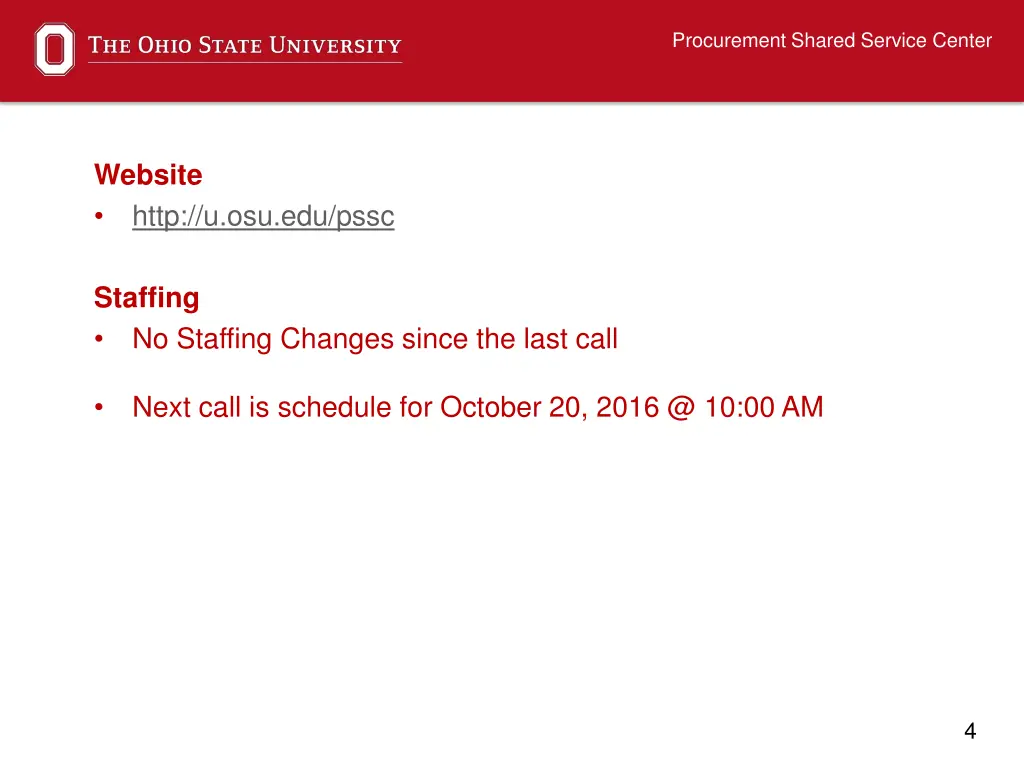Image resolution: width=1024 pixels, height=768 pixels.
Task: Click the Next call schedule line
Action: click(477, 408)
